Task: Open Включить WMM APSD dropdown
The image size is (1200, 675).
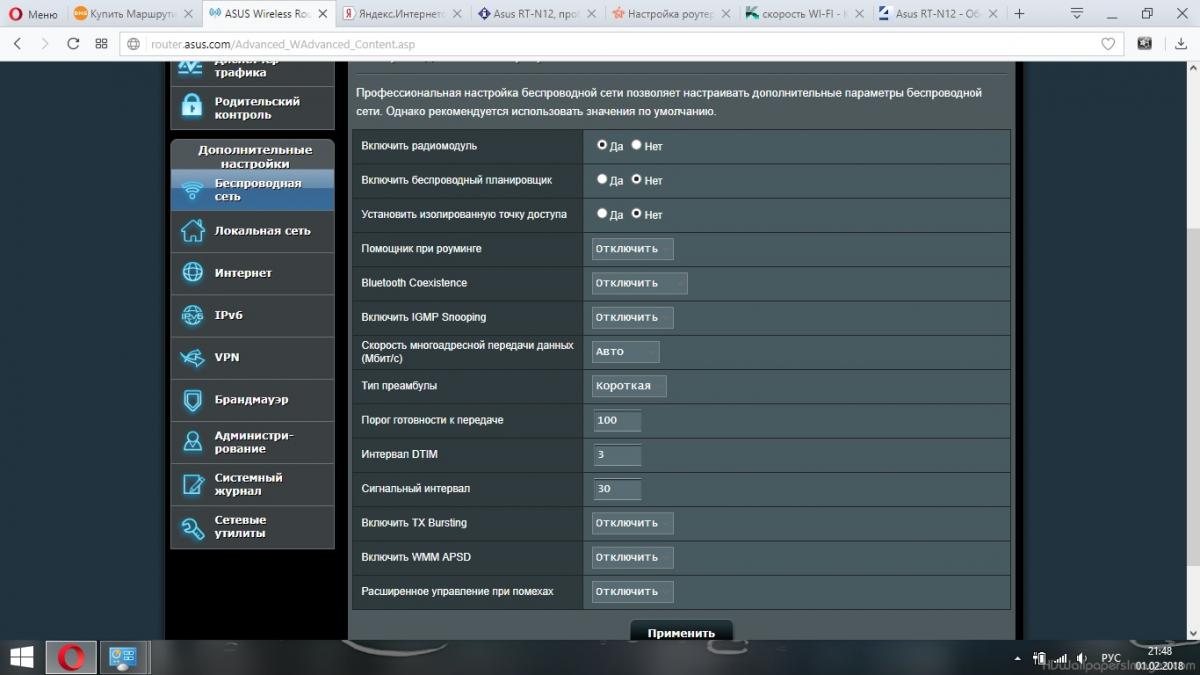Action: coord(632,557)
